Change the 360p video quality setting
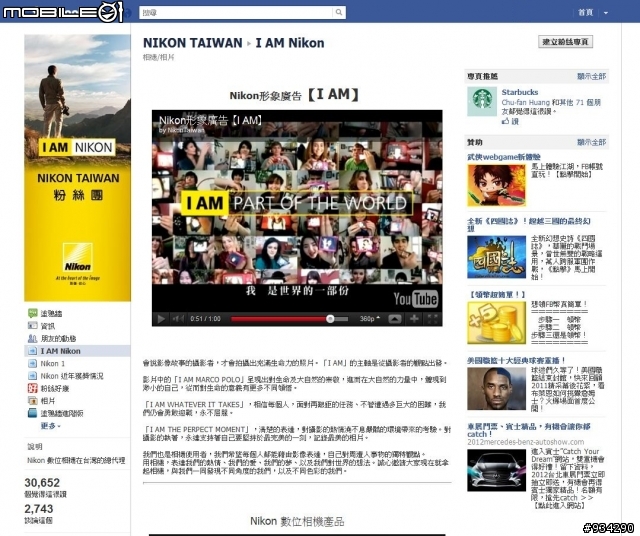This screenshot has height=536, width=640. pyautogui.click(x=369, y=319)
